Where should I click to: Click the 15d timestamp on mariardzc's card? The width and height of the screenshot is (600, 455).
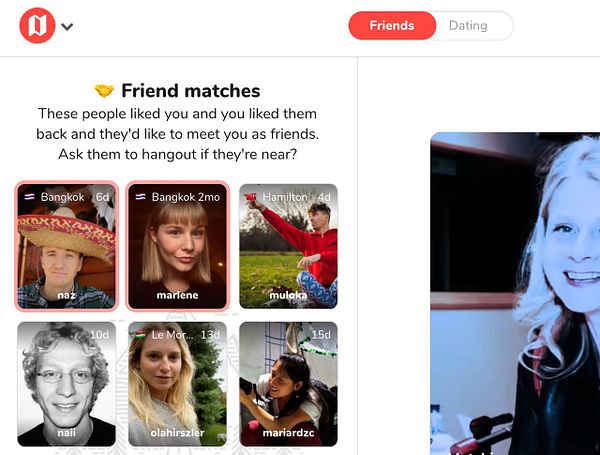(x=321, y=334)
